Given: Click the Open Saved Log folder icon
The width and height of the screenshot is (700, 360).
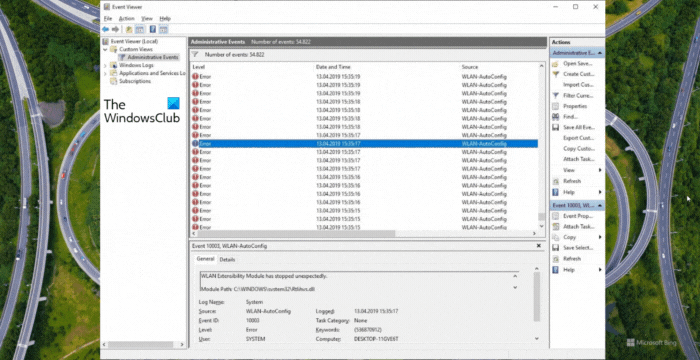Looking at the screenshot, I should [555, 63].
